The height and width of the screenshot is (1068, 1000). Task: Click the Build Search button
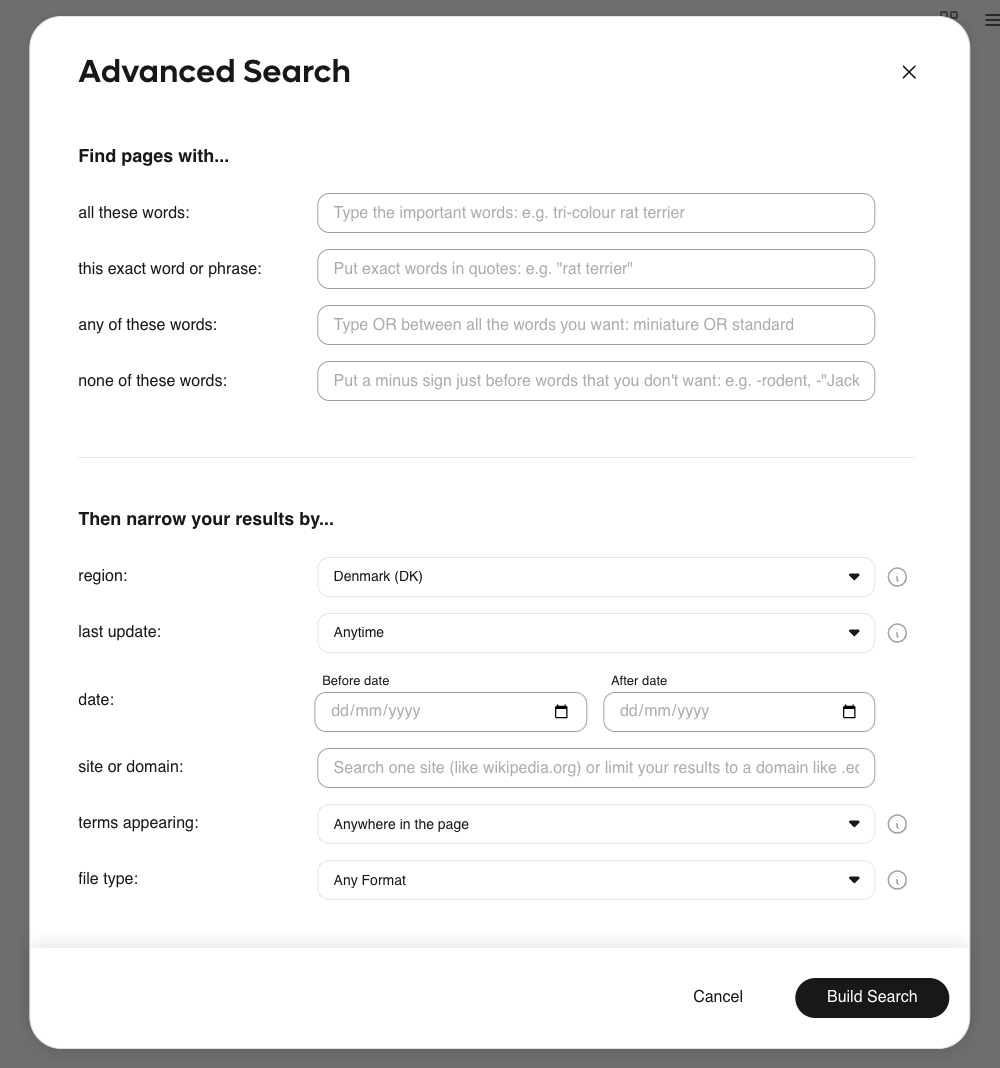[871, 997]
